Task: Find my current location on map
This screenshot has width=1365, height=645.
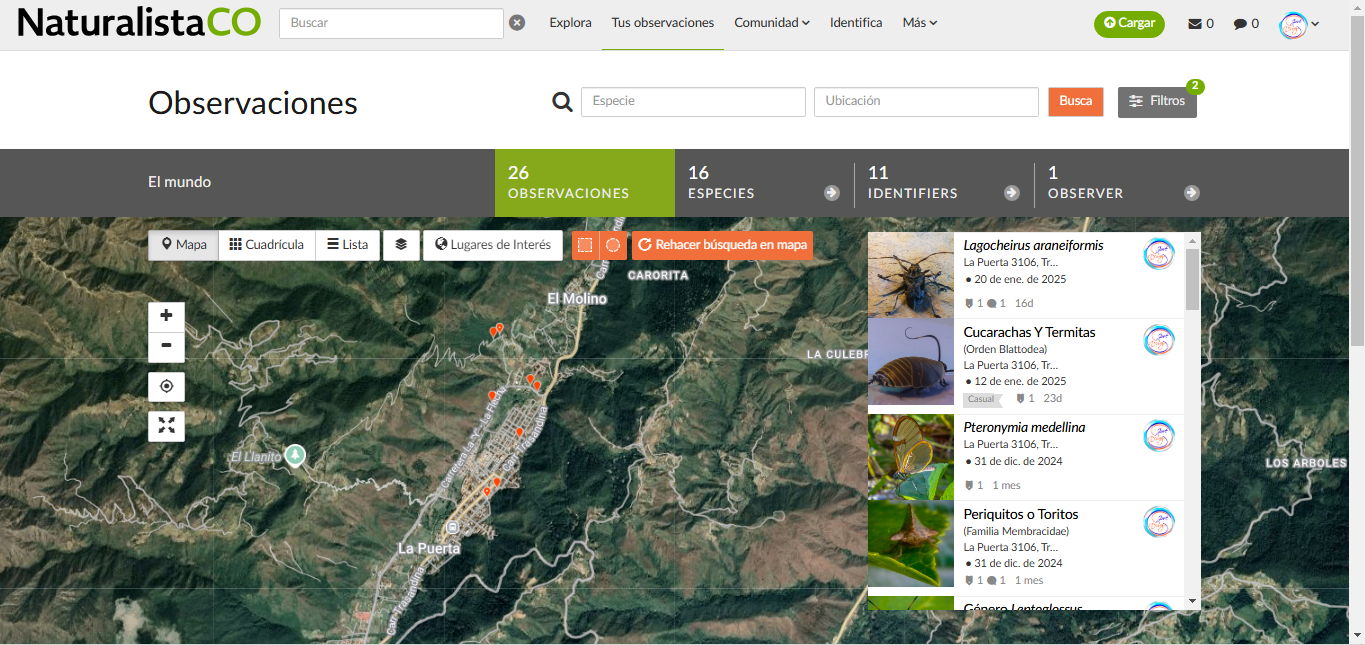Action: tap(166, 387)
